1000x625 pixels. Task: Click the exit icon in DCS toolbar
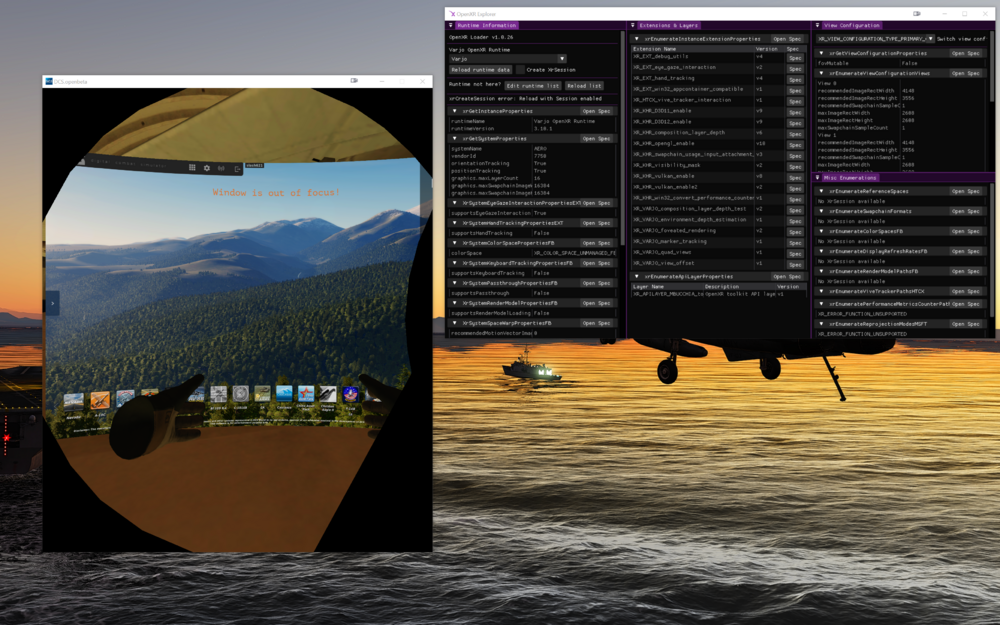[237, 168]
